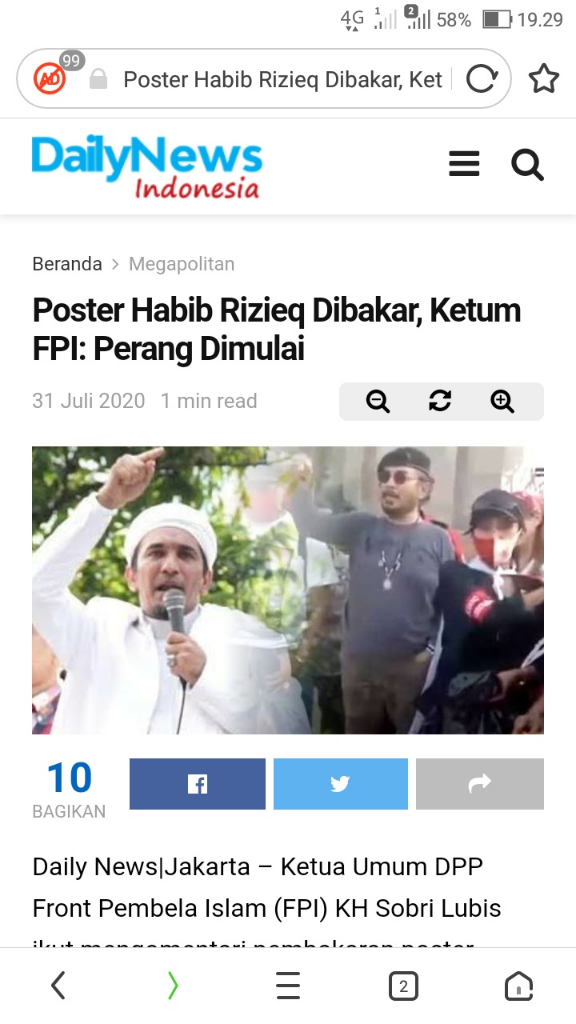Click the DailyNews Indonesia logo
The image size is (576, 1024).
coord(147,167)
